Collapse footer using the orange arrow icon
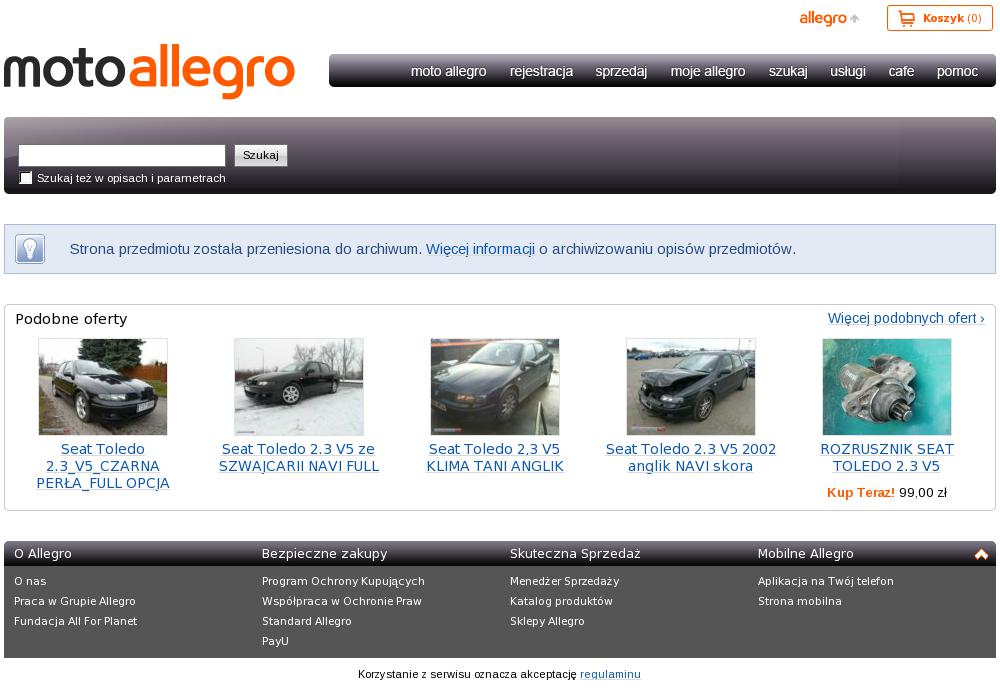 pos(981,554)
